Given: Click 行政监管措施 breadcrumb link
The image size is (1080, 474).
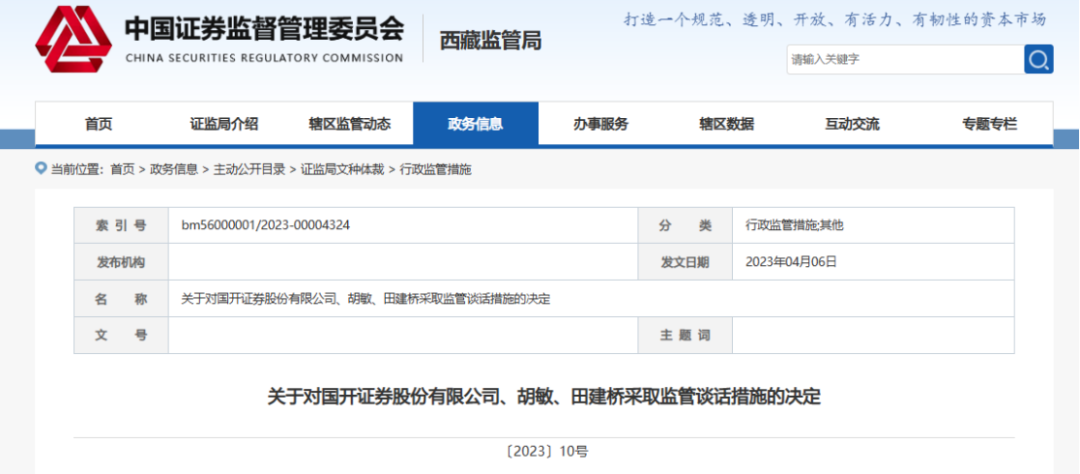Looking at the screenshot, I should point(435,170).
